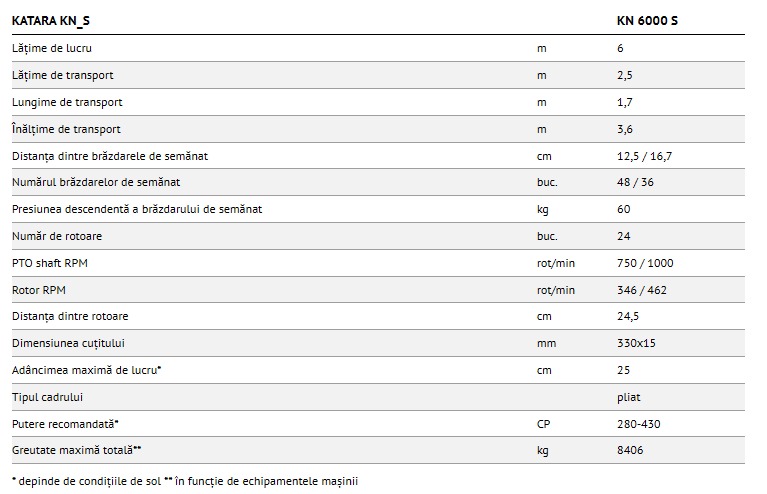Select the 48 / 36 coulter count value

[x=637, y=182]
